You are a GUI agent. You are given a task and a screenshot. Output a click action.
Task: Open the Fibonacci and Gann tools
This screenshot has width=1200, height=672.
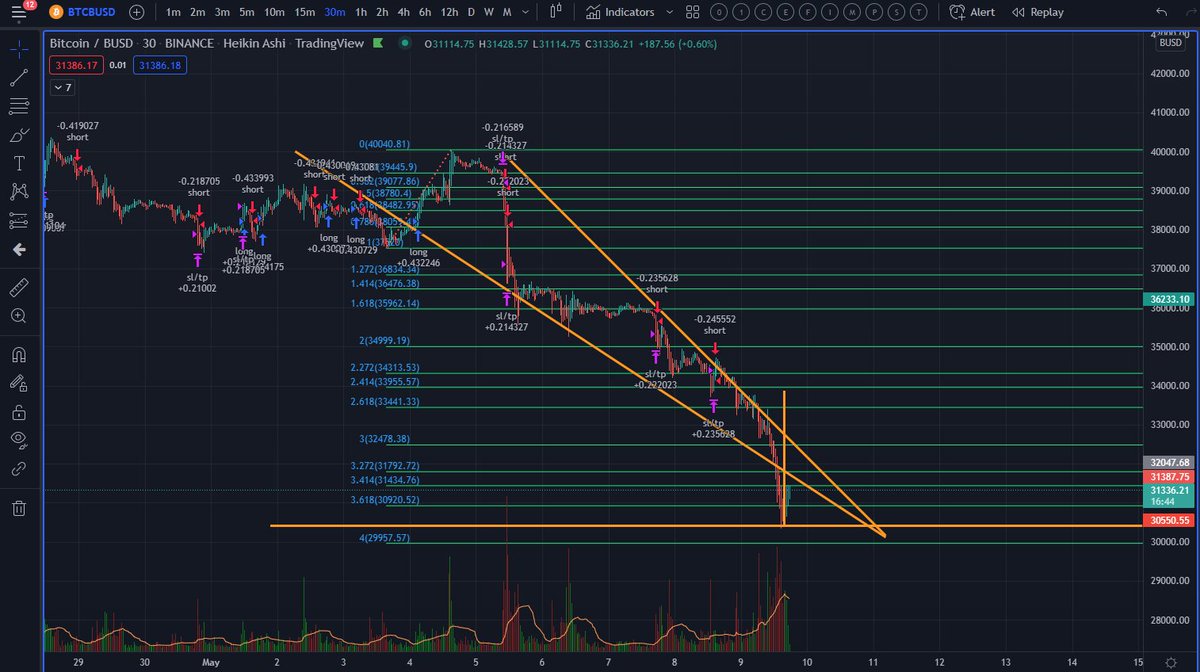pyautogui.click(x=19, y=106)
